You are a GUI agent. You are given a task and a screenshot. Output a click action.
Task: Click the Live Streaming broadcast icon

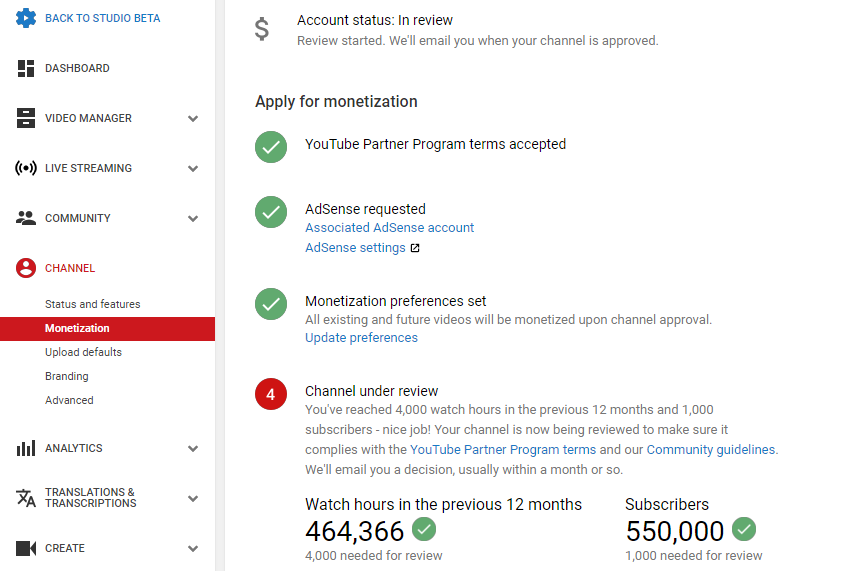coord(26,168)
